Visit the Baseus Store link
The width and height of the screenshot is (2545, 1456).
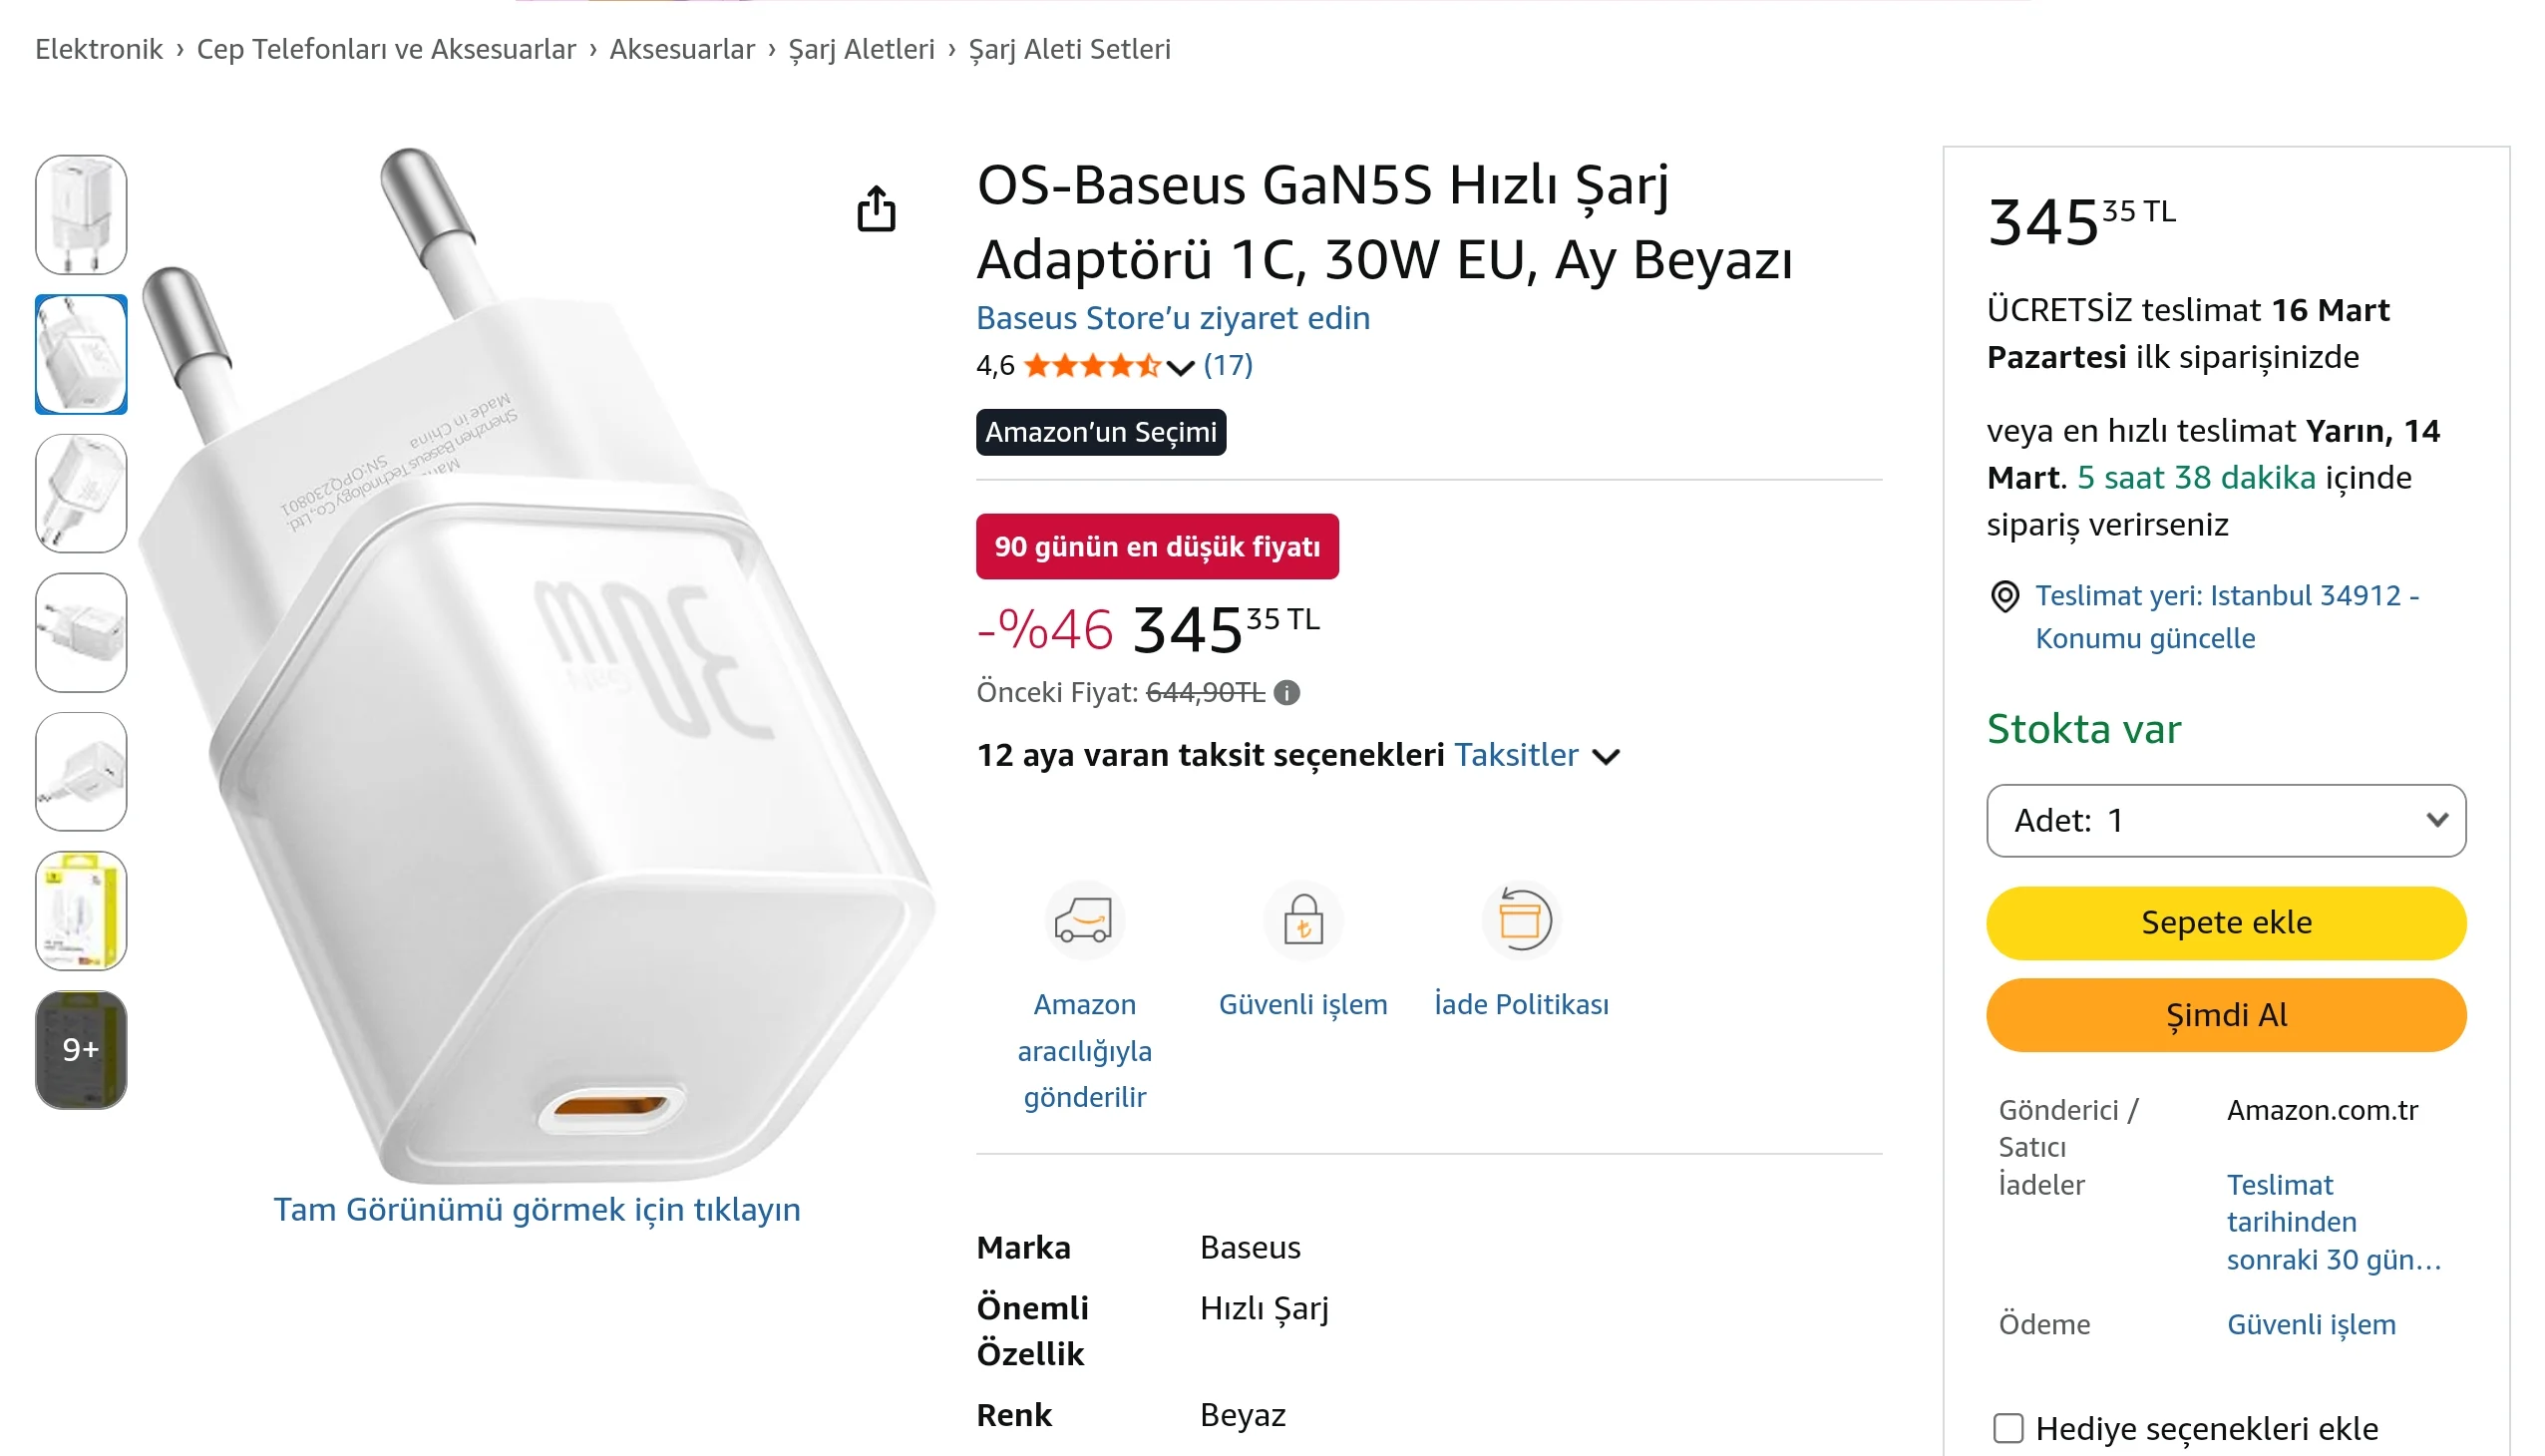1172,318
